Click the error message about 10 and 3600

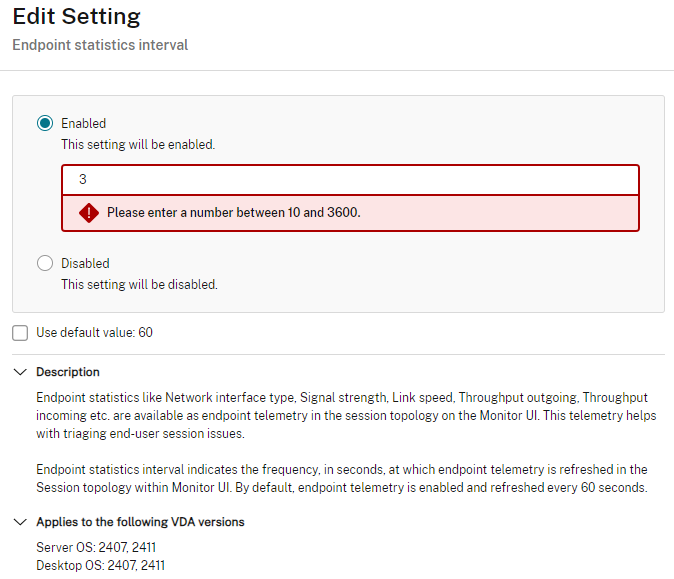234,212
